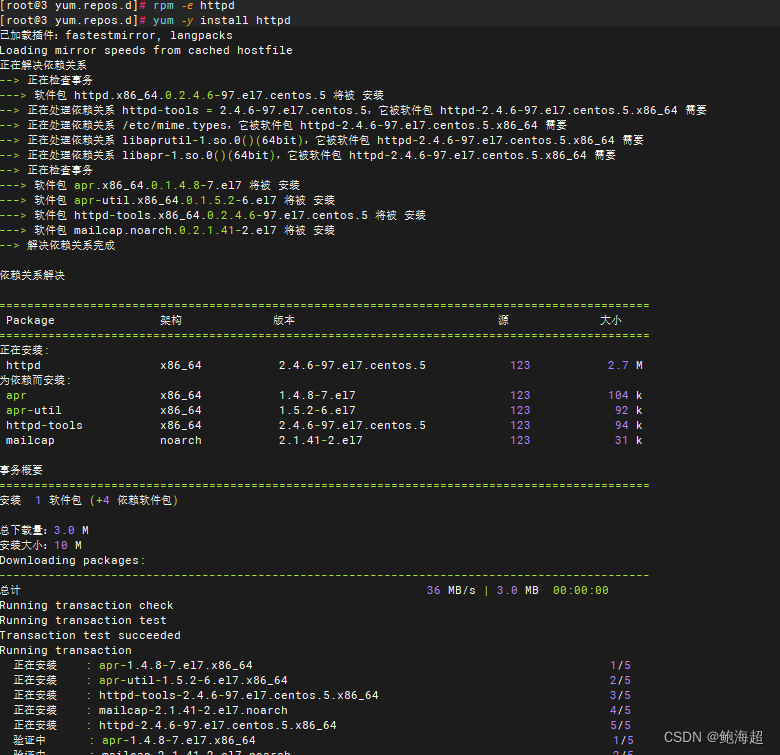Click 'httpd-tools-2.4.6-97.el7.centos.5.x86_64' install line
The image size is (780, 755).
239,695
